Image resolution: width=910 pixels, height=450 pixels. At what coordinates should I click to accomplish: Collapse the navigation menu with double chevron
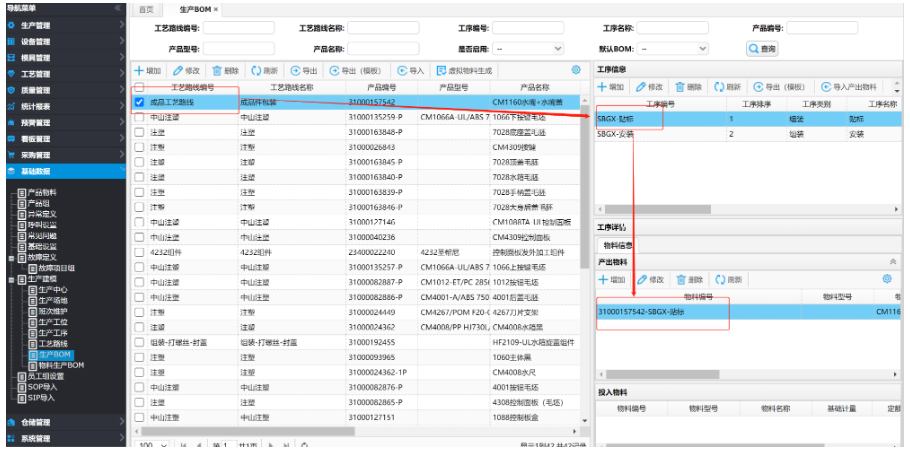click(x=118, y=8)
